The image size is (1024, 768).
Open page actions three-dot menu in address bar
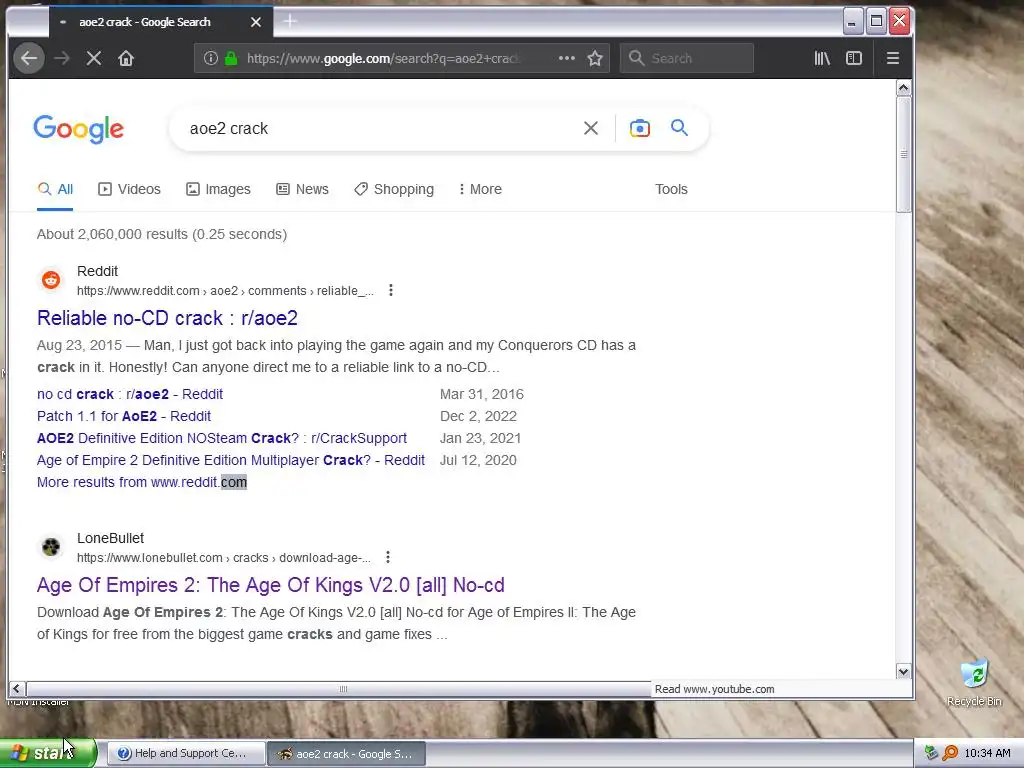click(567, 58)
